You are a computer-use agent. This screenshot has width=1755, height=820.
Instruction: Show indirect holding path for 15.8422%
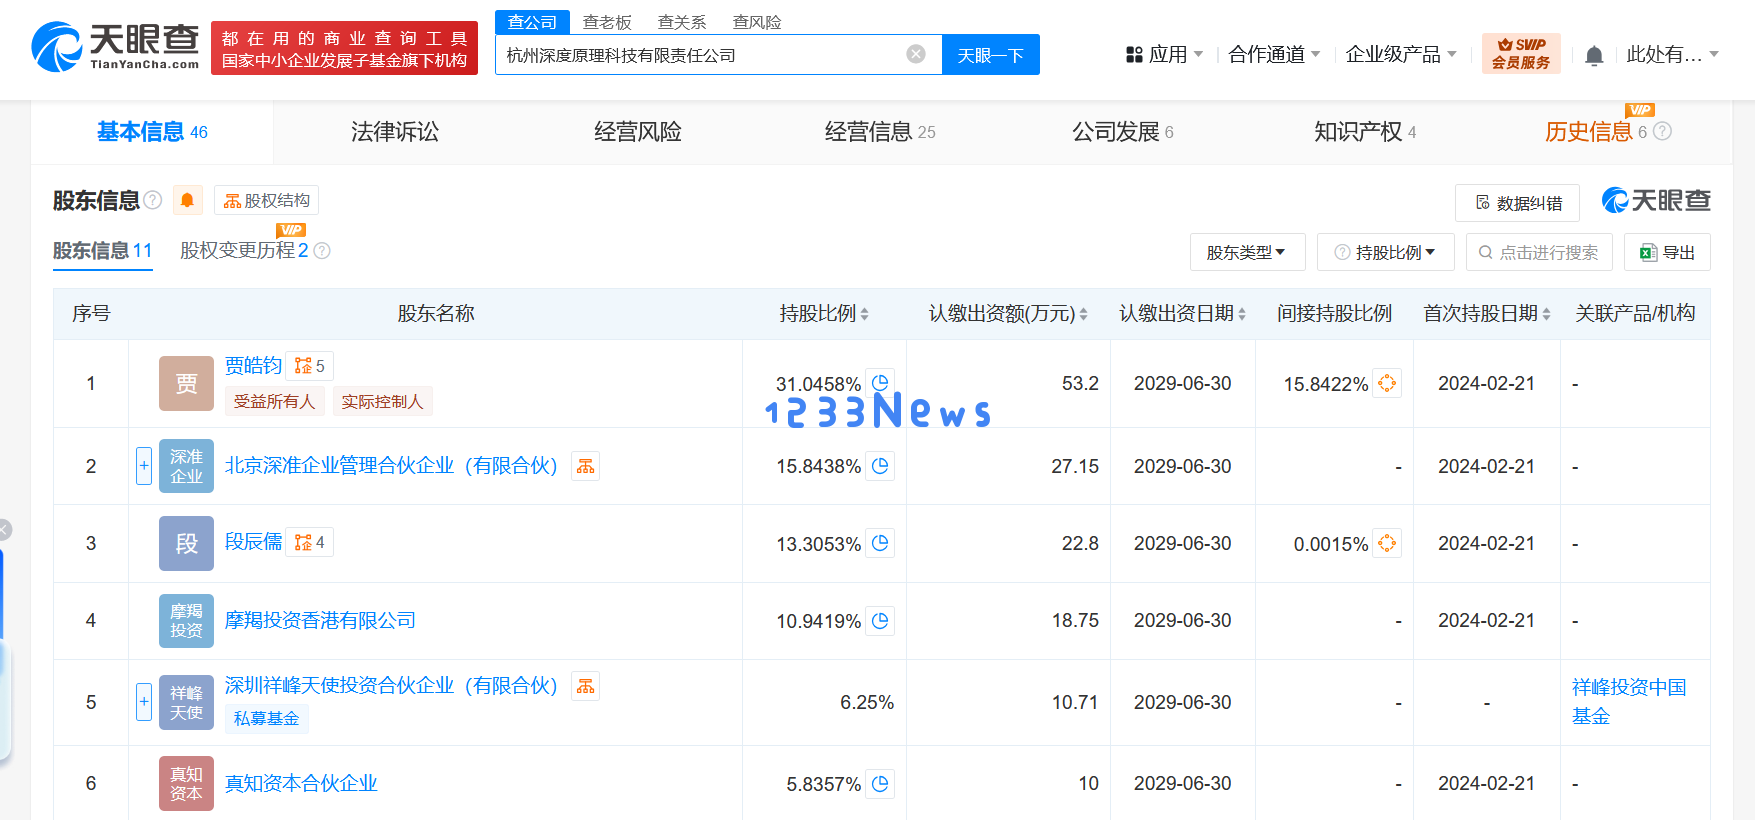click(1387, 383)
